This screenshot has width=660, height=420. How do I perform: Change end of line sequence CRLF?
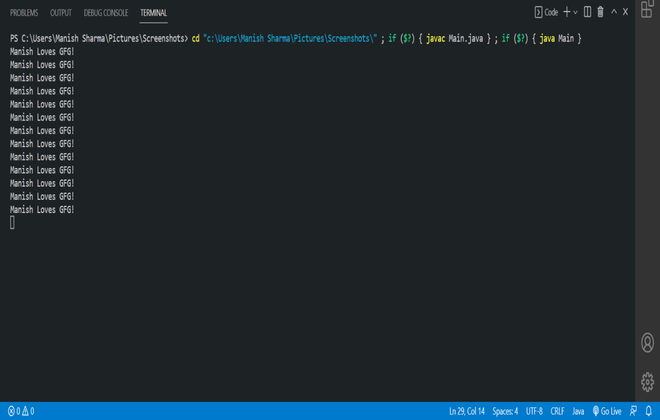[557, 411]
